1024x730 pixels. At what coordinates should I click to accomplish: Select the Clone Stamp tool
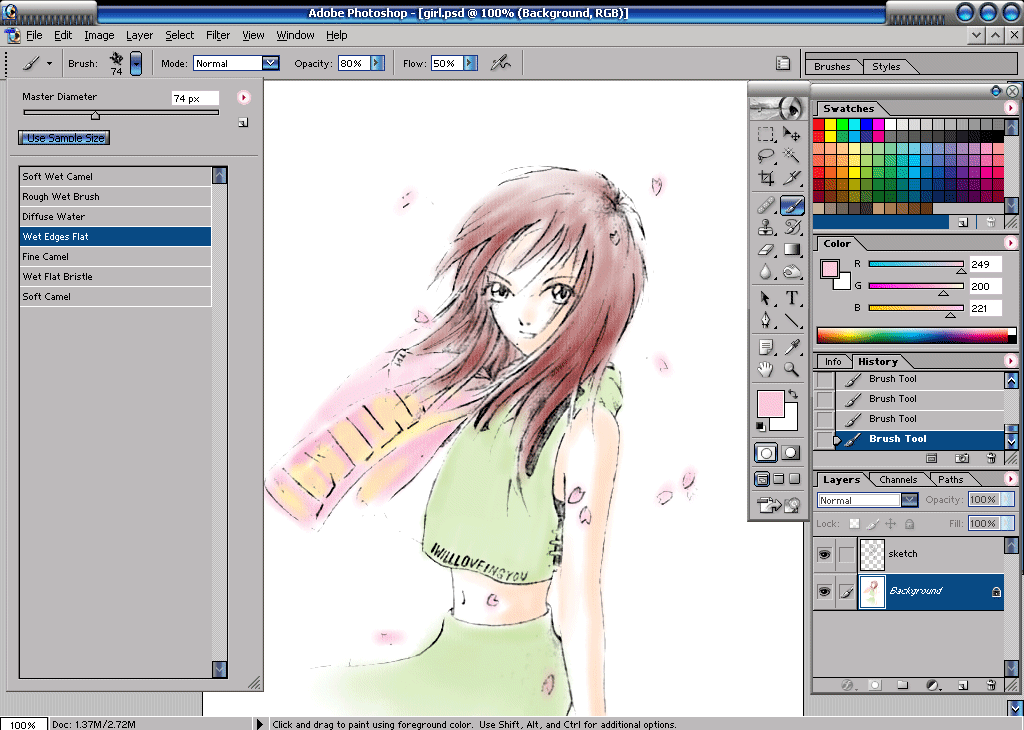[x=766, y=227]
